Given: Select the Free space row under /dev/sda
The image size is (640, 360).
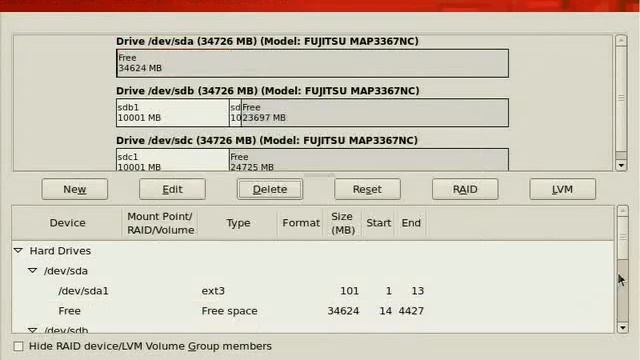Looking at the screenshot, I should [x=313, y=311].
